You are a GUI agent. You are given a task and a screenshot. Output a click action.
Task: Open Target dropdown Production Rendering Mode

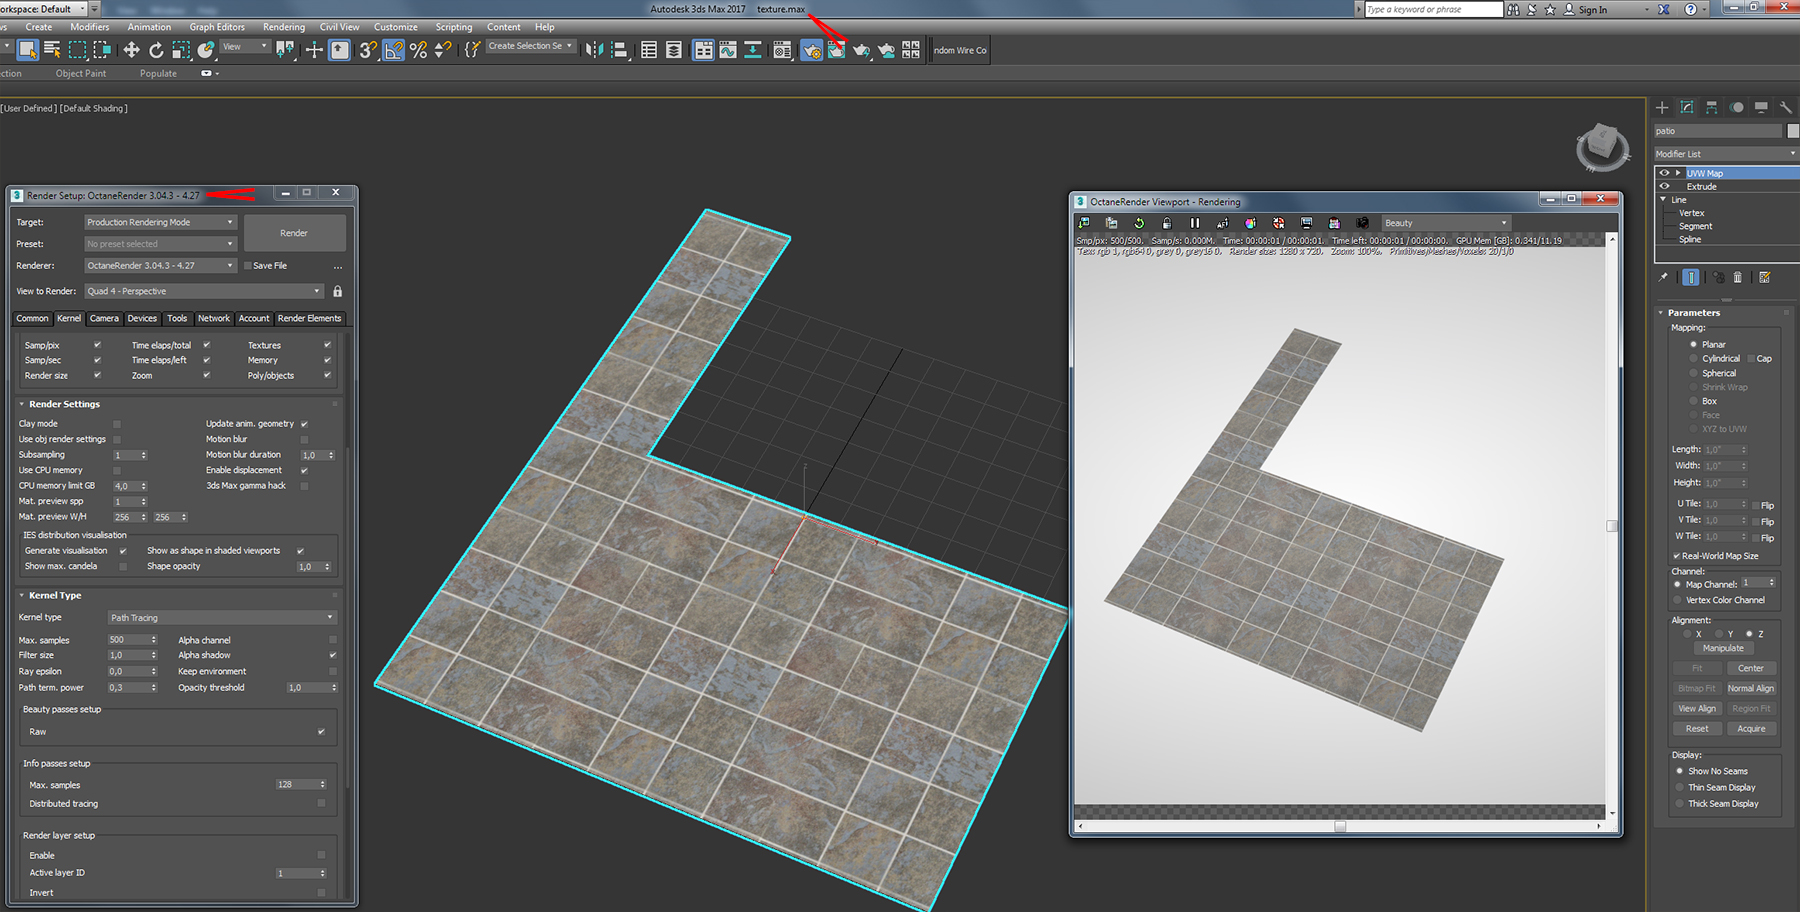[160, 222]
